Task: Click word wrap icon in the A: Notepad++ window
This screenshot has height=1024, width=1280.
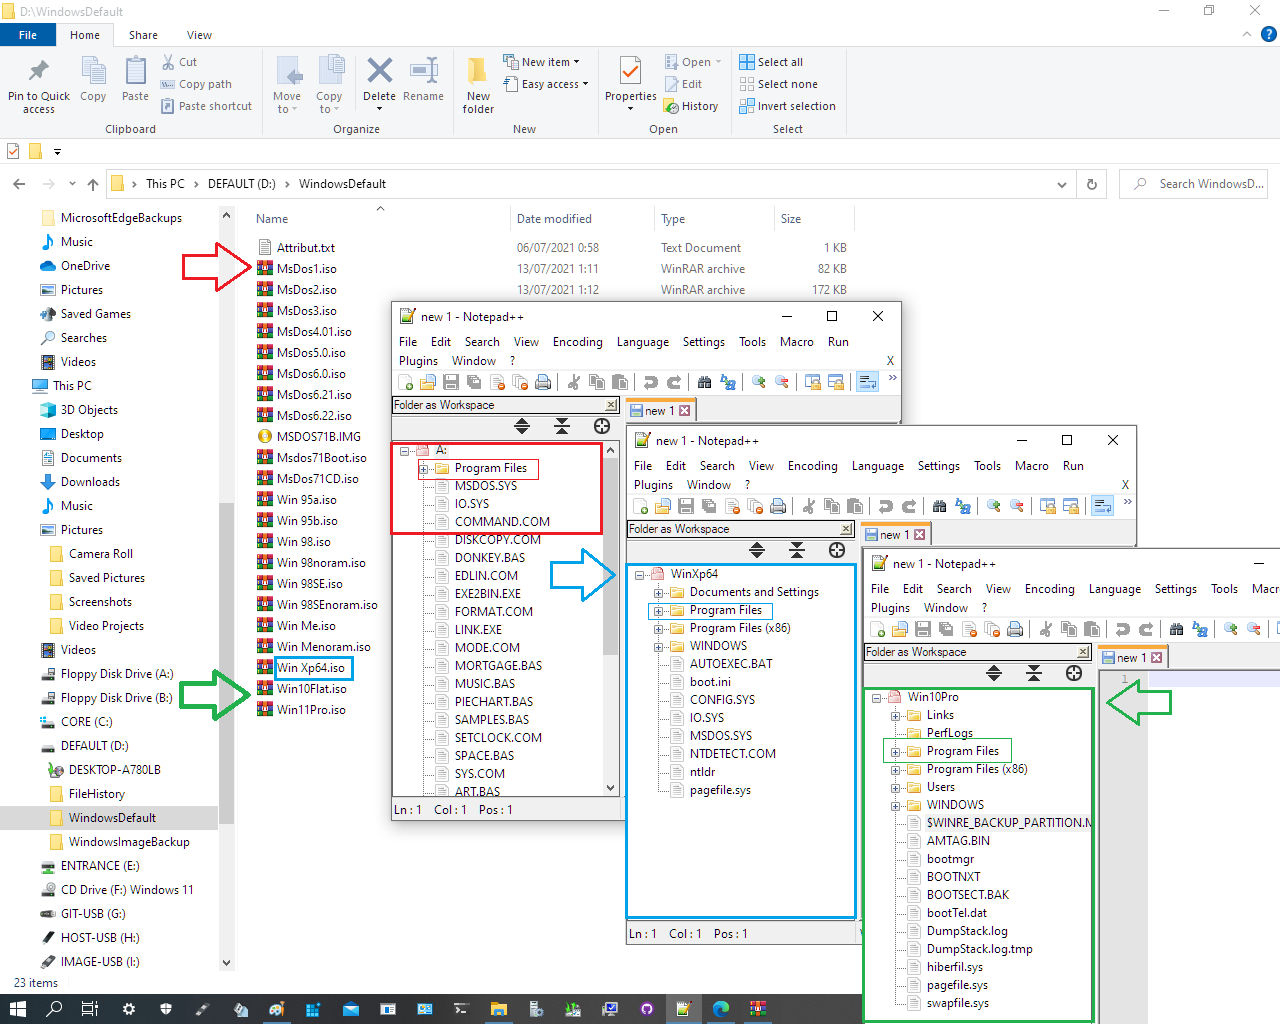Action: click(x=867, y=382)
